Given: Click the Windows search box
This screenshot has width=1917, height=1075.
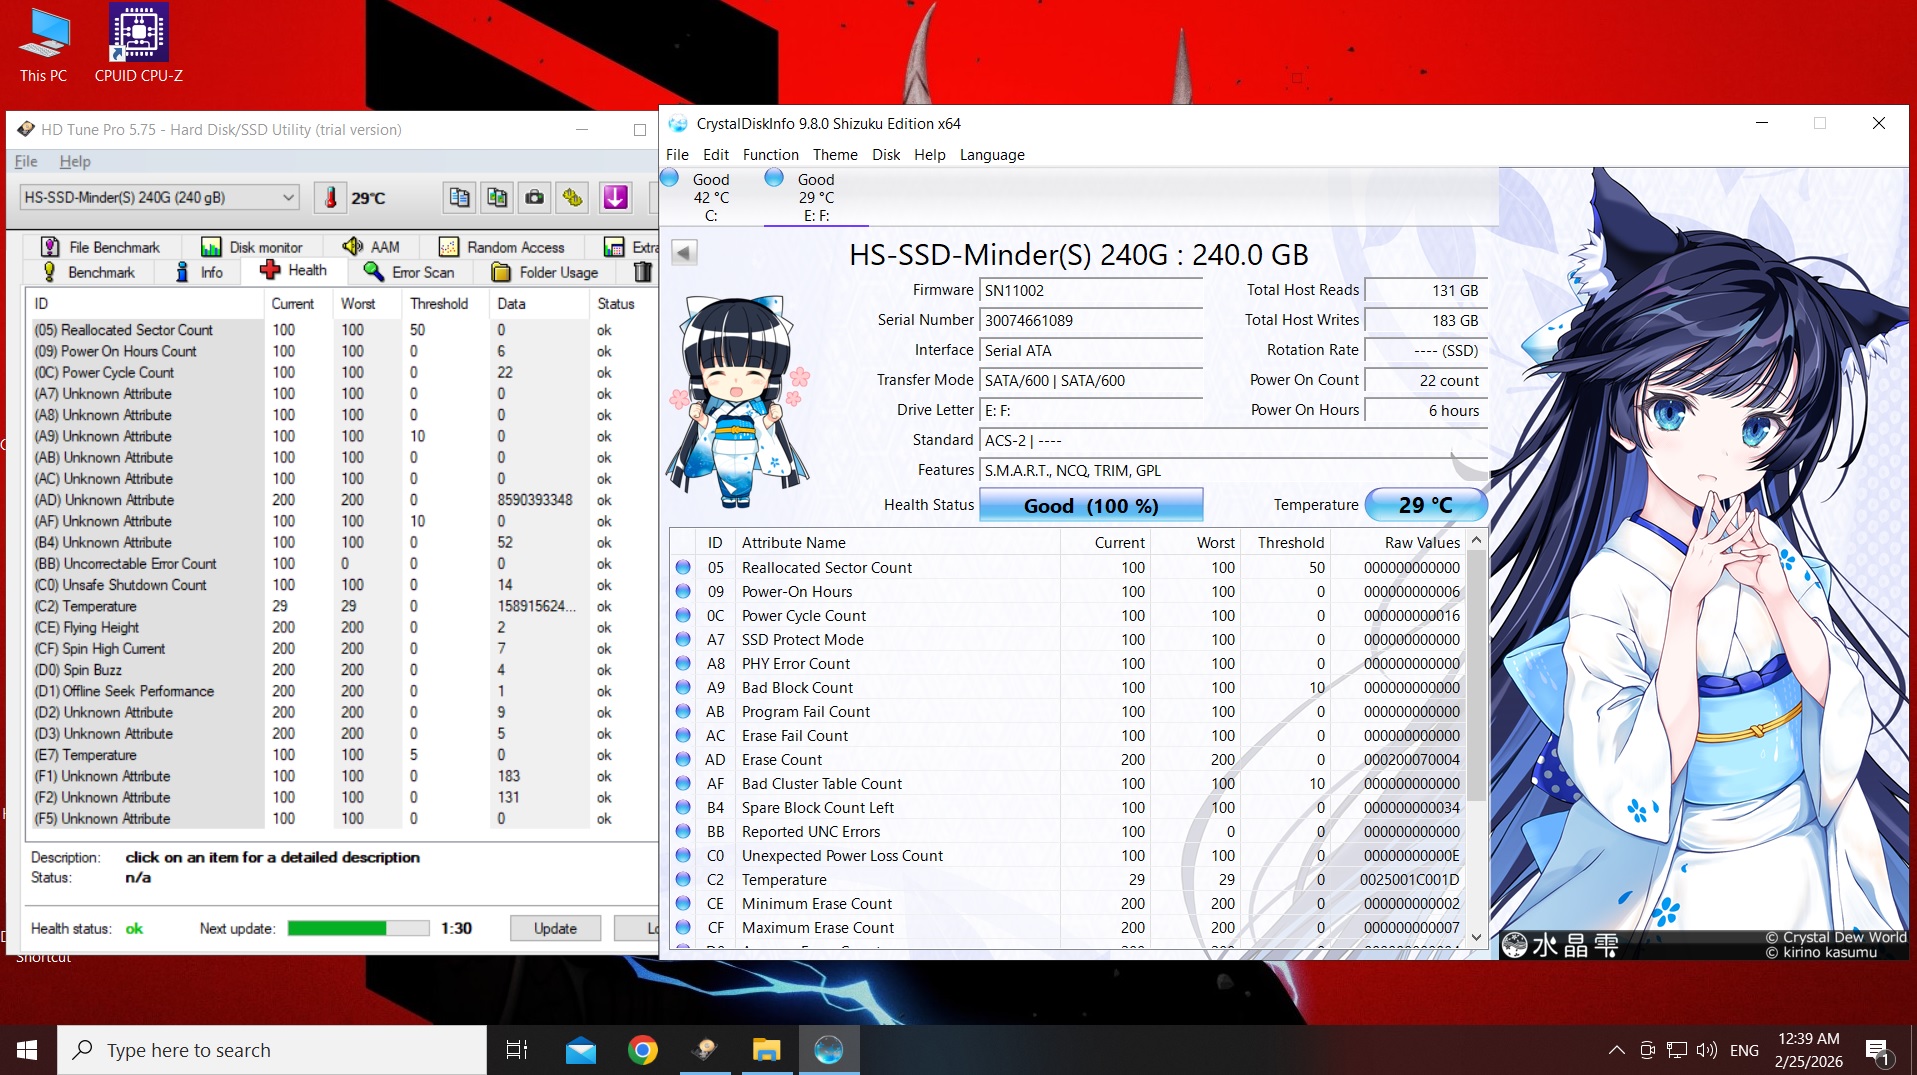Looking at the screenshot, I should point(272,1050).
